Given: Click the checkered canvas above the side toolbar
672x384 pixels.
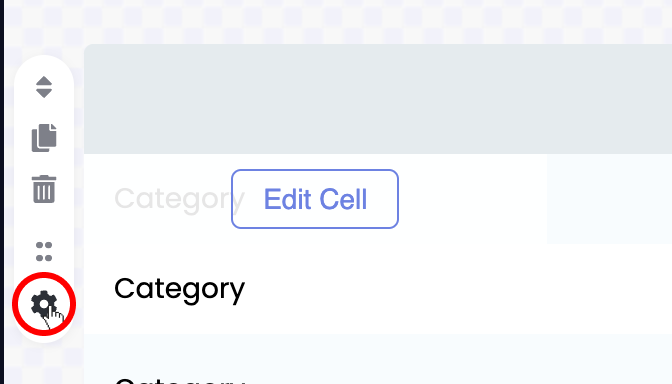Looking at the screenshot, I should point(44,27).
